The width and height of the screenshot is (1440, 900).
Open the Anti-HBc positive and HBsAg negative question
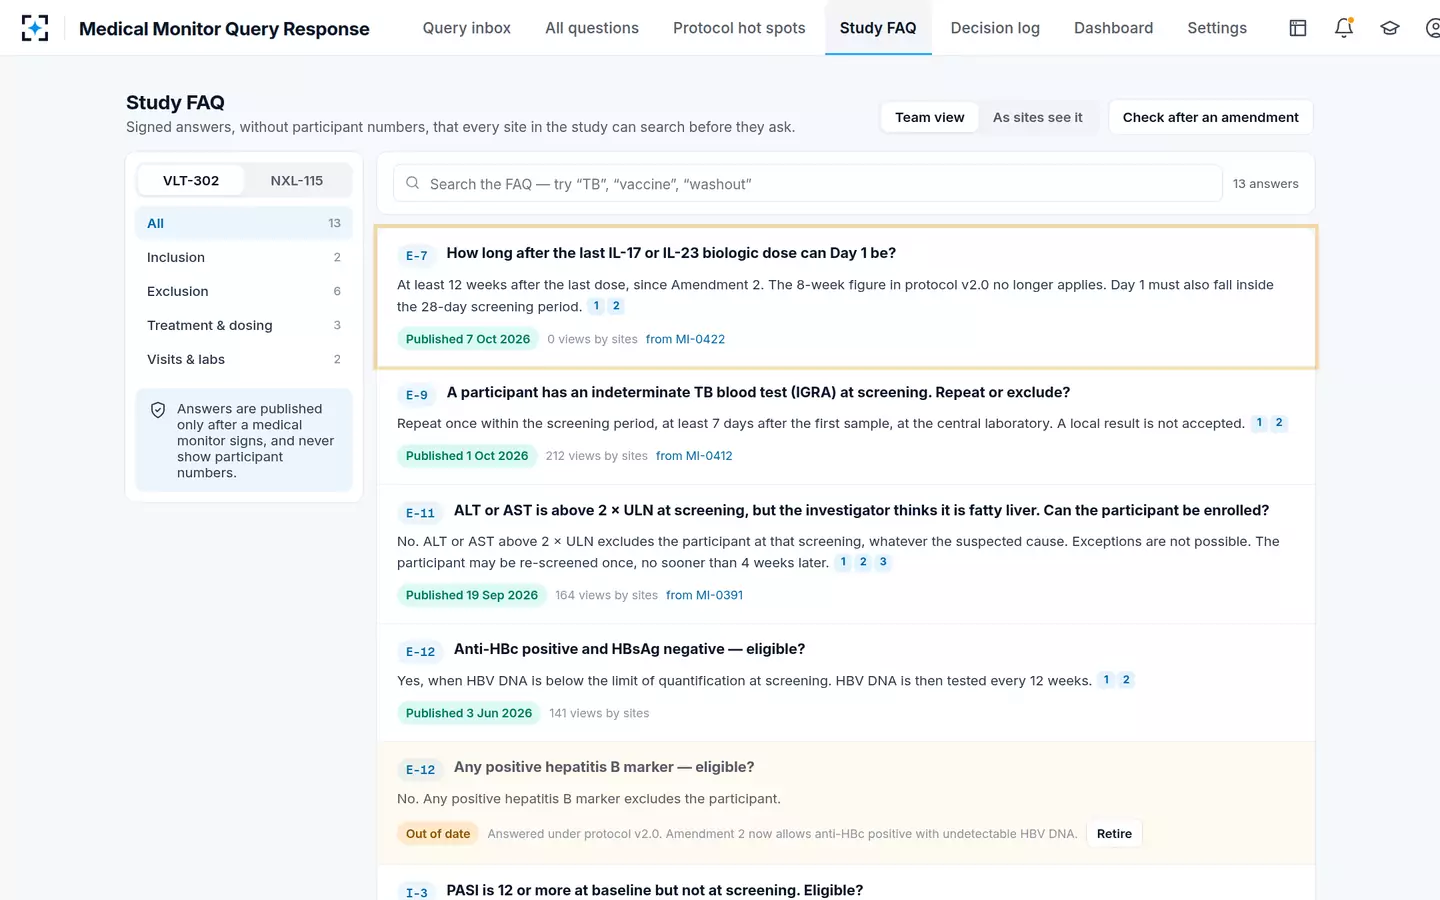click(629, 649)
